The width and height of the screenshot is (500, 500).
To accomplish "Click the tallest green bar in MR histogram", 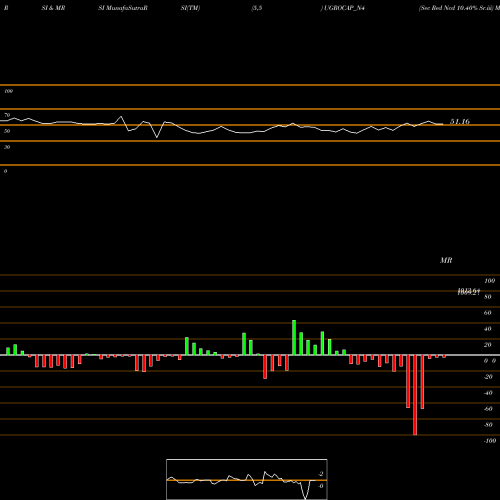I will 294,337.
